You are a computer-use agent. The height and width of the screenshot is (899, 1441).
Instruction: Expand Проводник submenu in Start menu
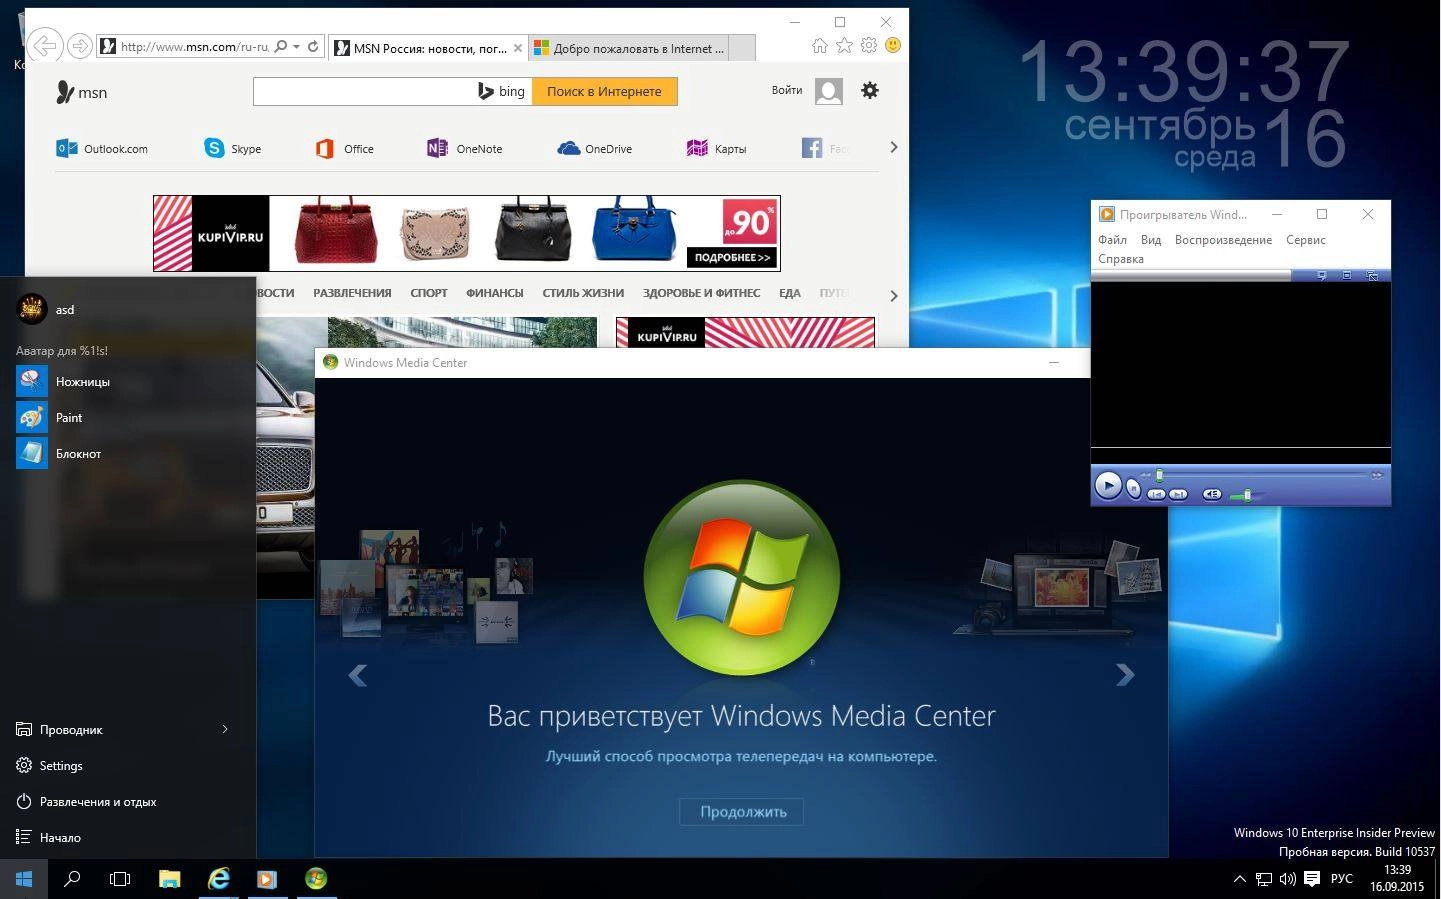tap(225, 729)
